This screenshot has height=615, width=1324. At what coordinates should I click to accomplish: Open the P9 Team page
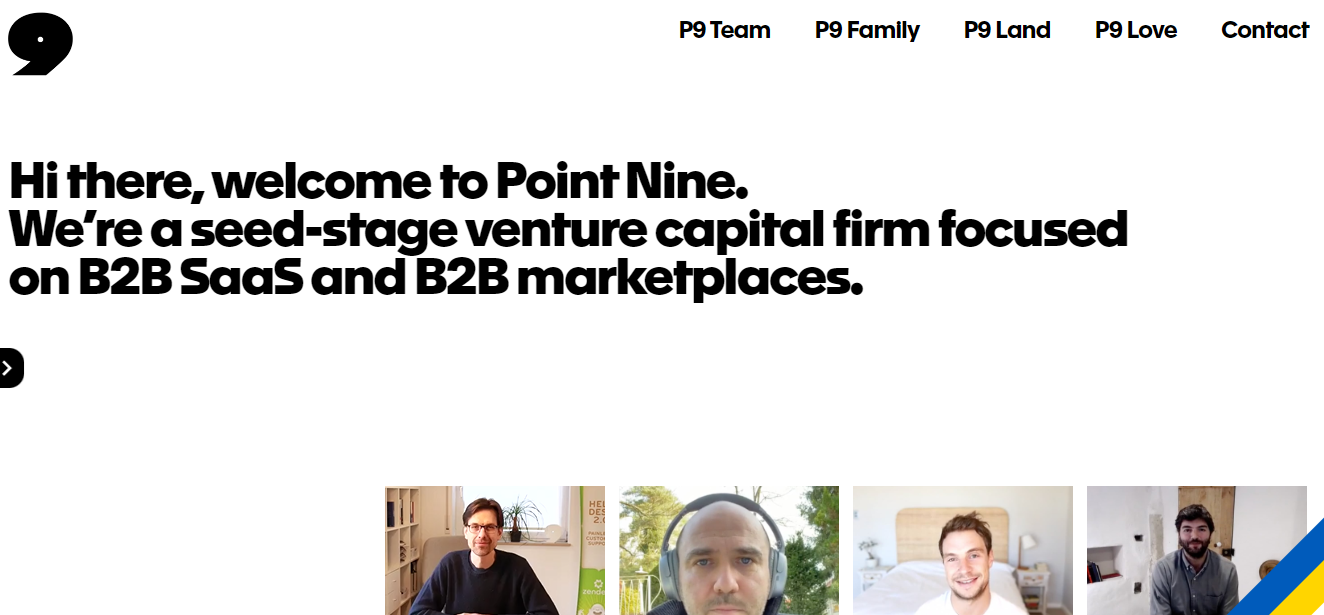coord(724,30)
